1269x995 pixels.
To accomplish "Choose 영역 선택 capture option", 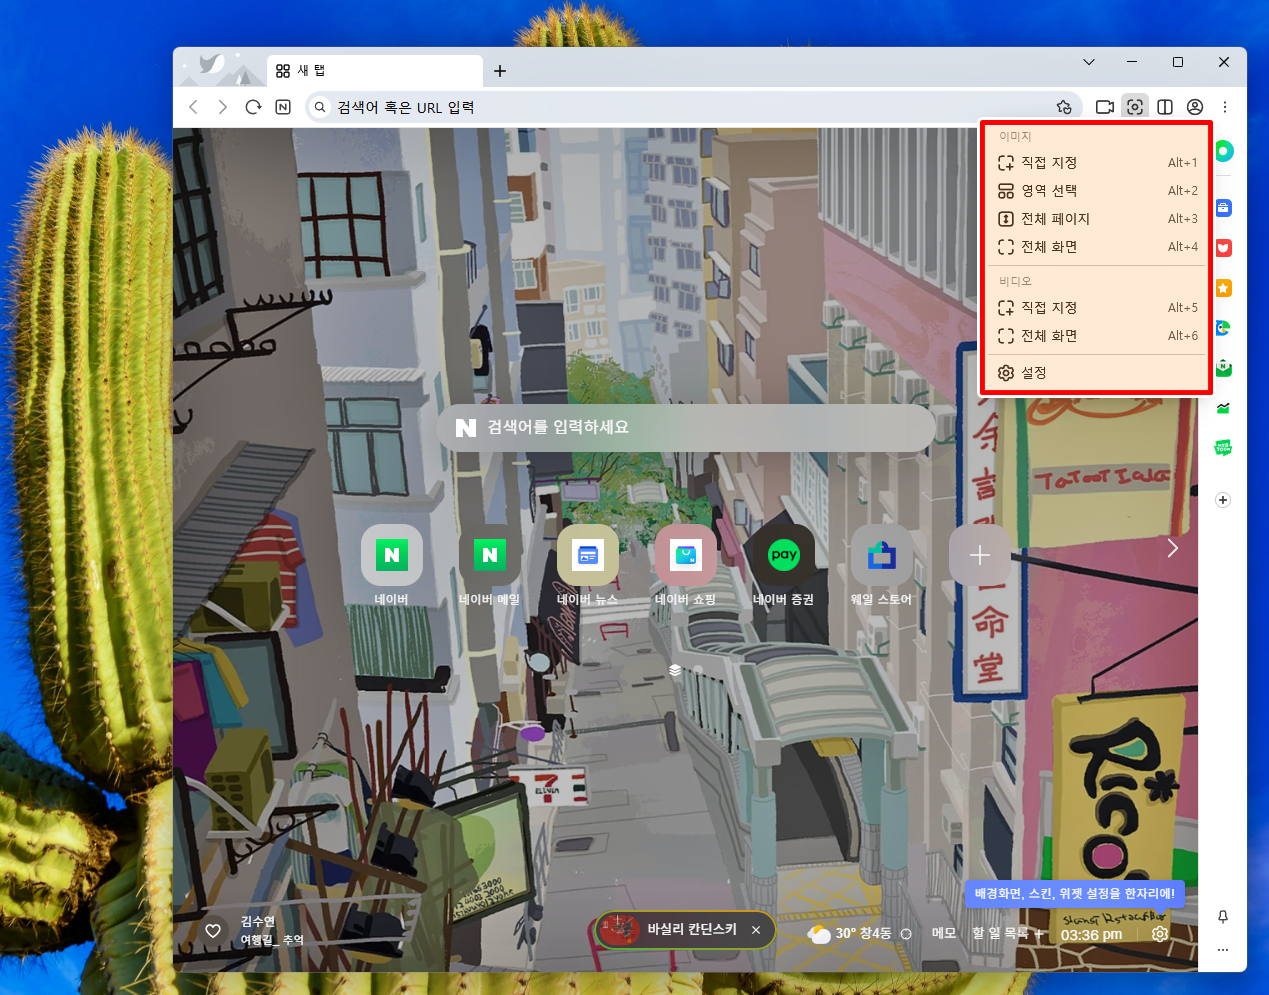I will [1097, 191].
